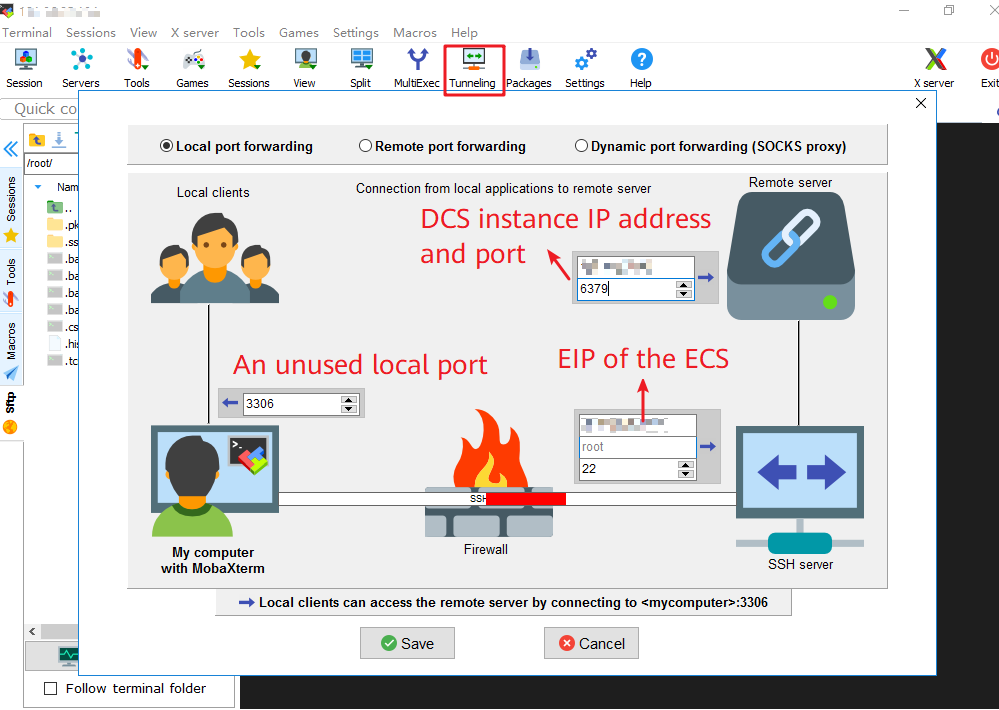Viewport: 999px width, 710px height.
Task: Click the SSH username field showing root
Action: 637,447
